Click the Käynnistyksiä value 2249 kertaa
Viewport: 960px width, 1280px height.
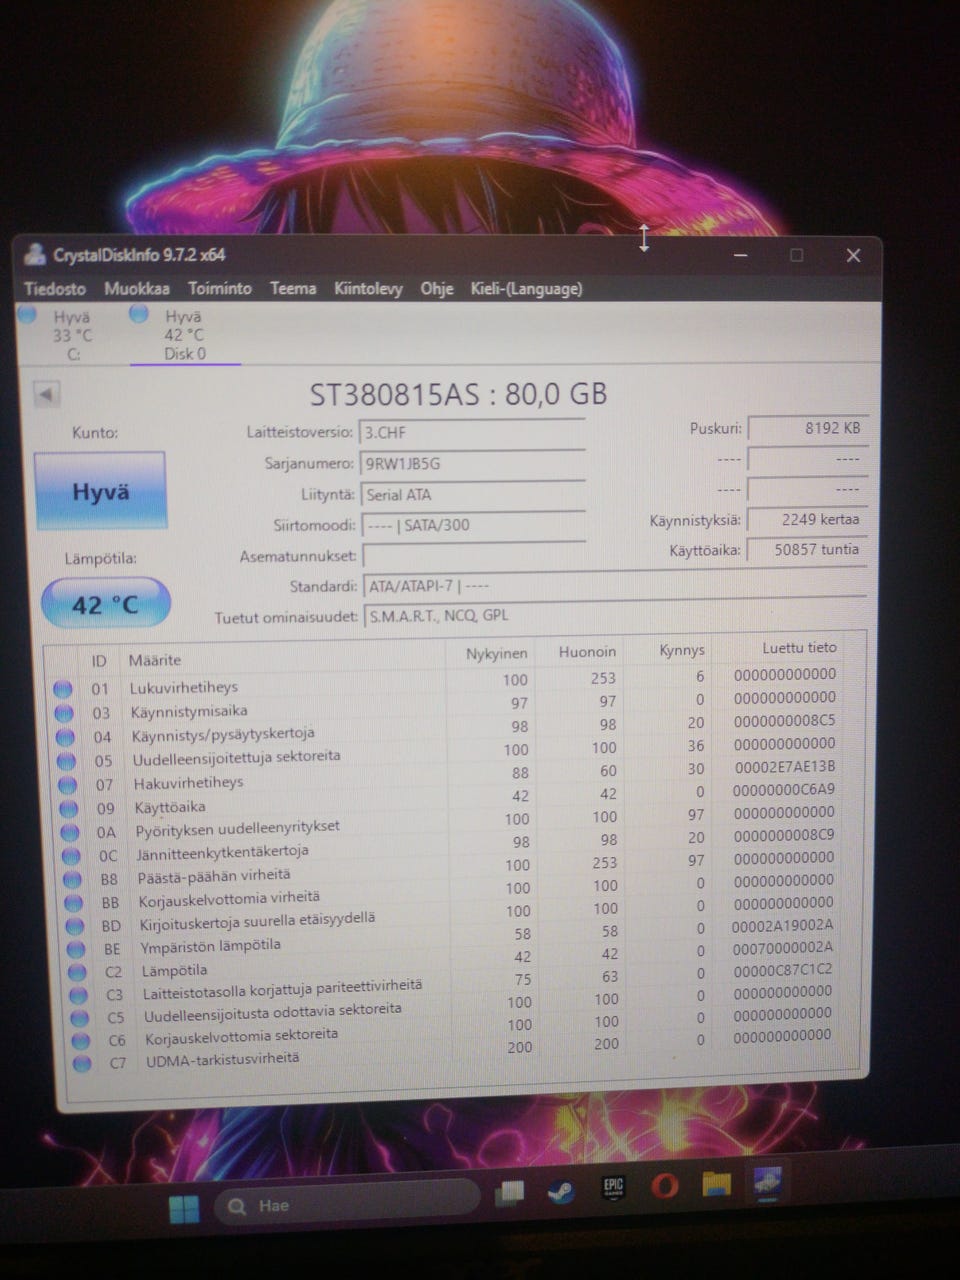click(x=808, y=520)
